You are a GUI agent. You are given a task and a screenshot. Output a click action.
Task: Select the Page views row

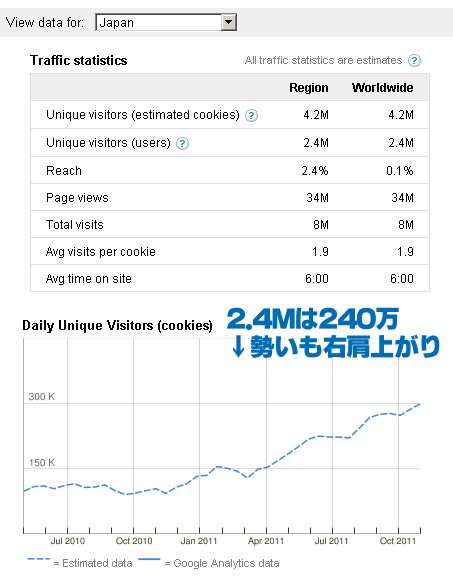coord(230,197)
